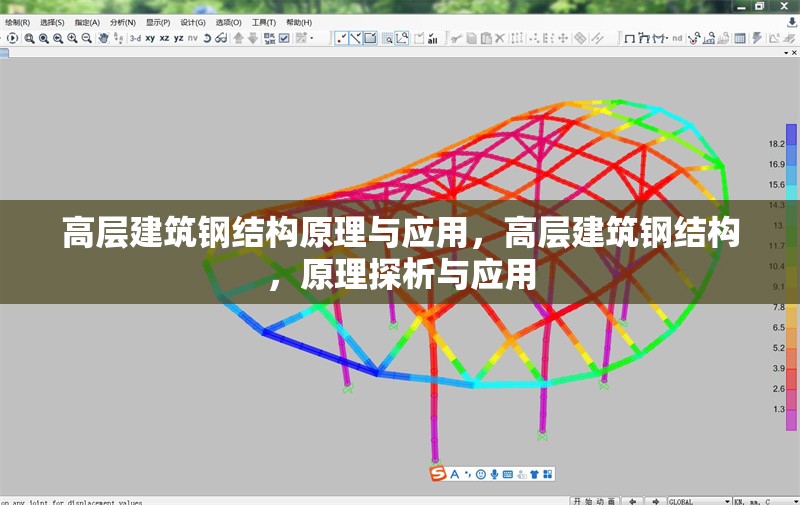Open the 分析(N) menu
Viewport: 800px width, 505px height.
[x=122, y=23]
